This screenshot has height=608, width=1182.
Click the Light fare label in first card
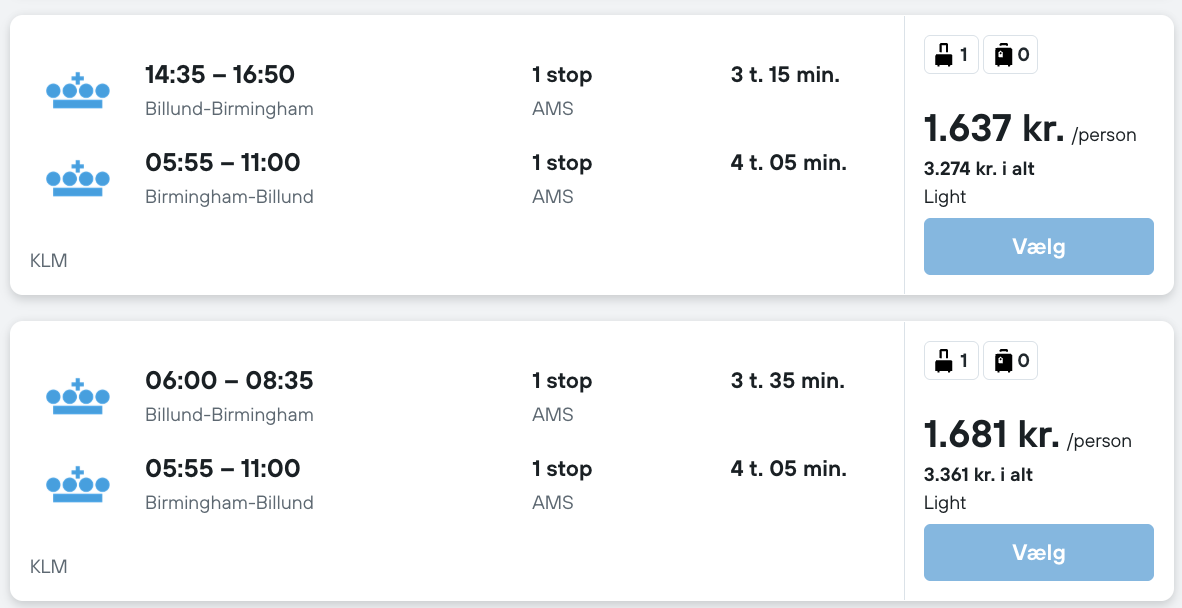tap(945, 197)
